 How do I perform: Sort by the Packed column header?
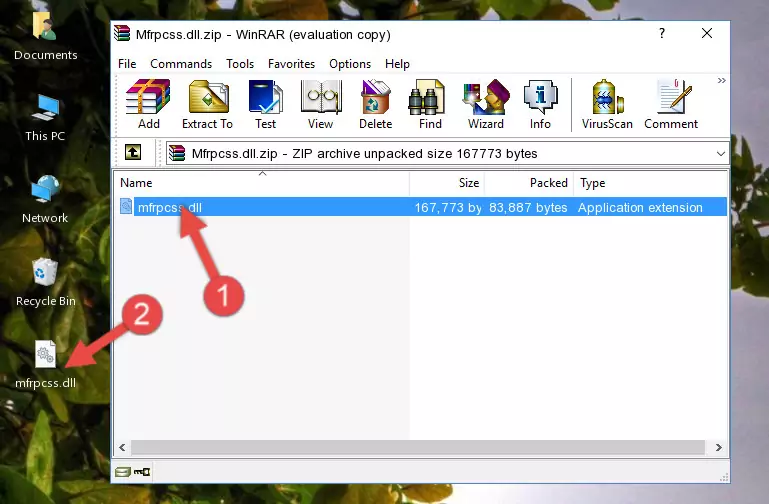(x=529, y=183)
